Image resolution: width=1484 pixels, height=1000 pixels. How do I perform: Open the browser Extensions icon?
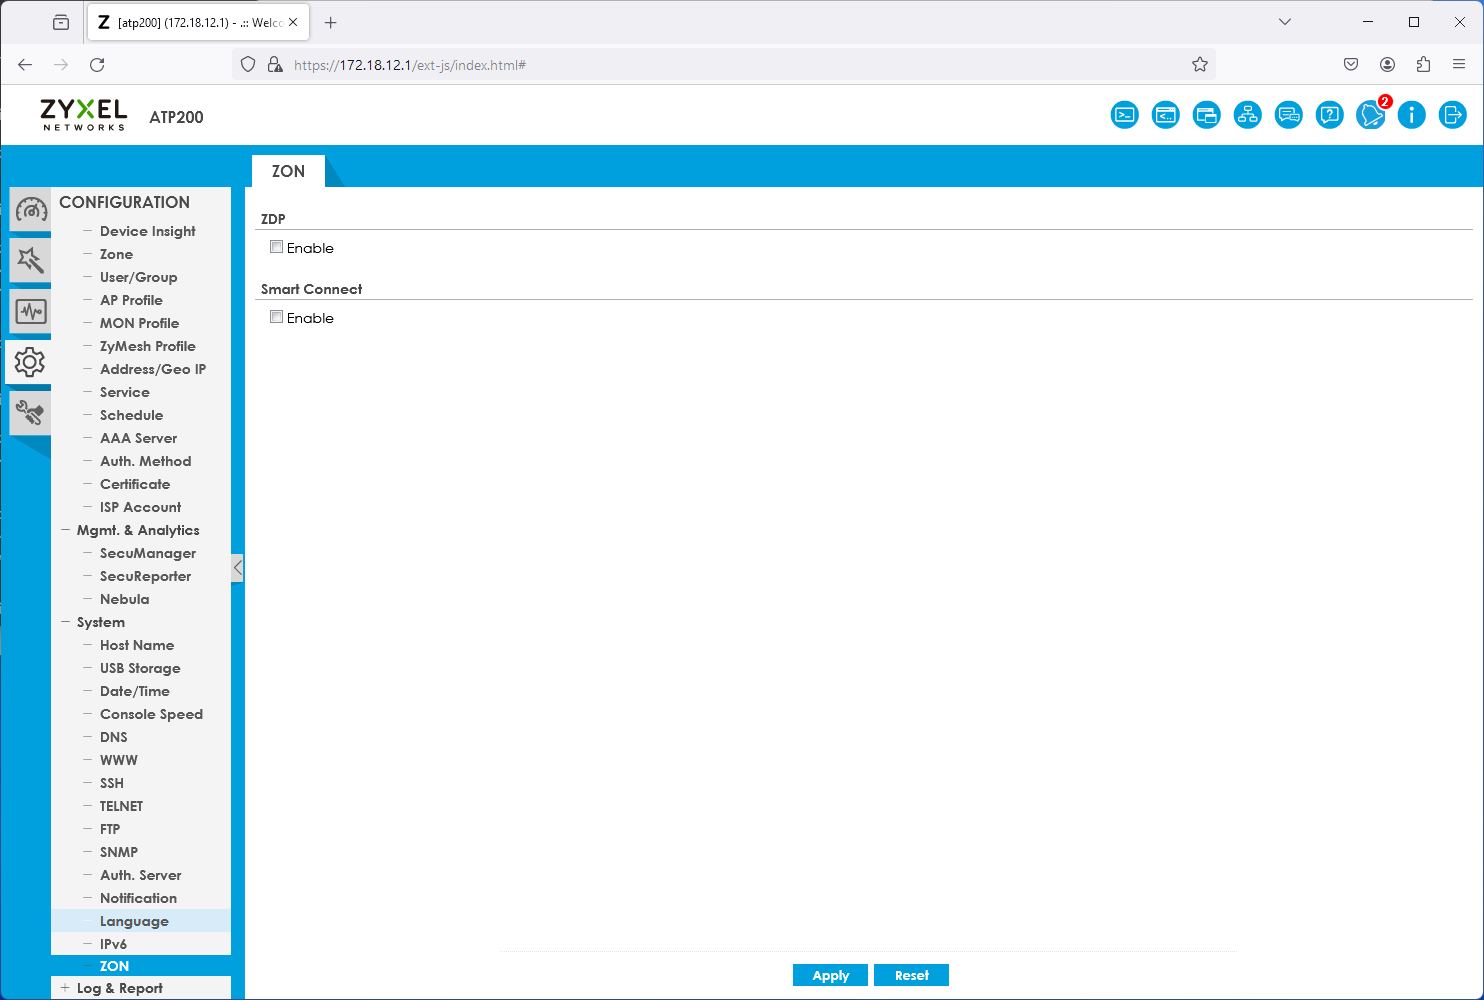[x=1423, y=65]
